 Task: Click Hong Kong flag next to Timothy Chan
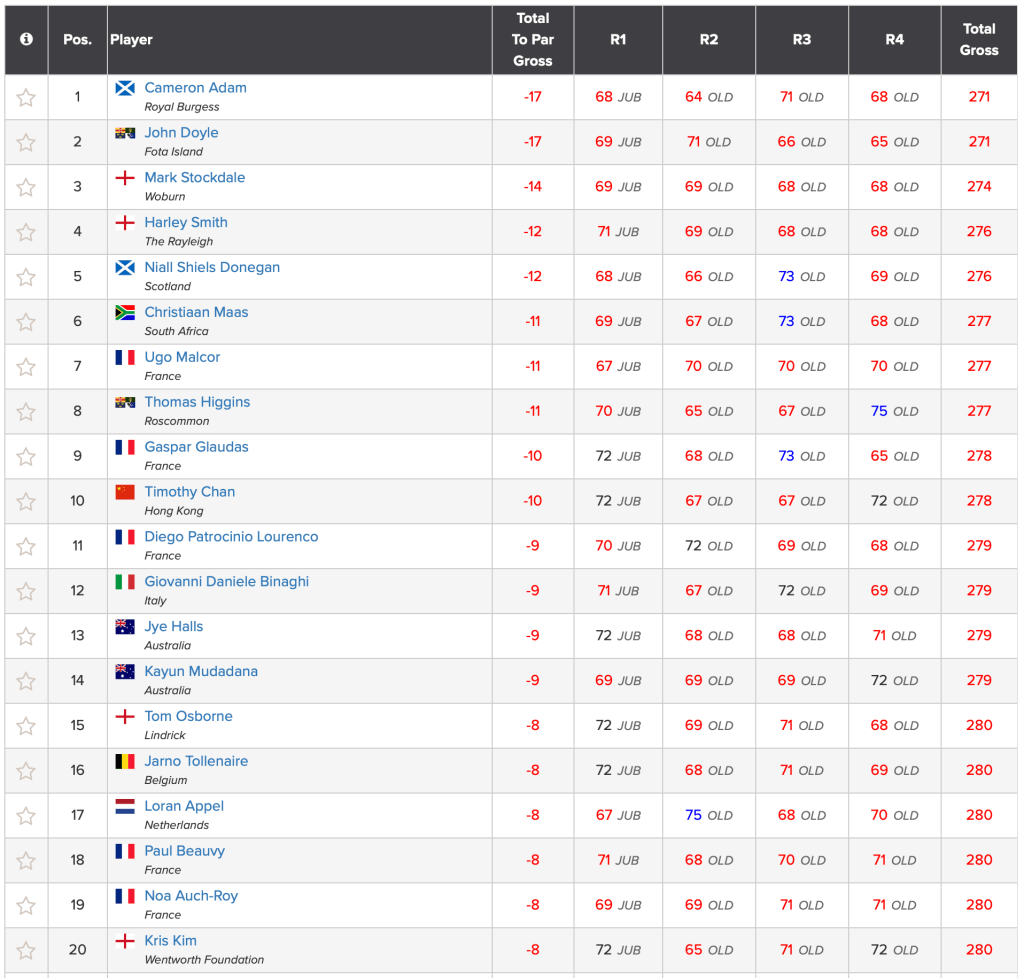[125, 492]
